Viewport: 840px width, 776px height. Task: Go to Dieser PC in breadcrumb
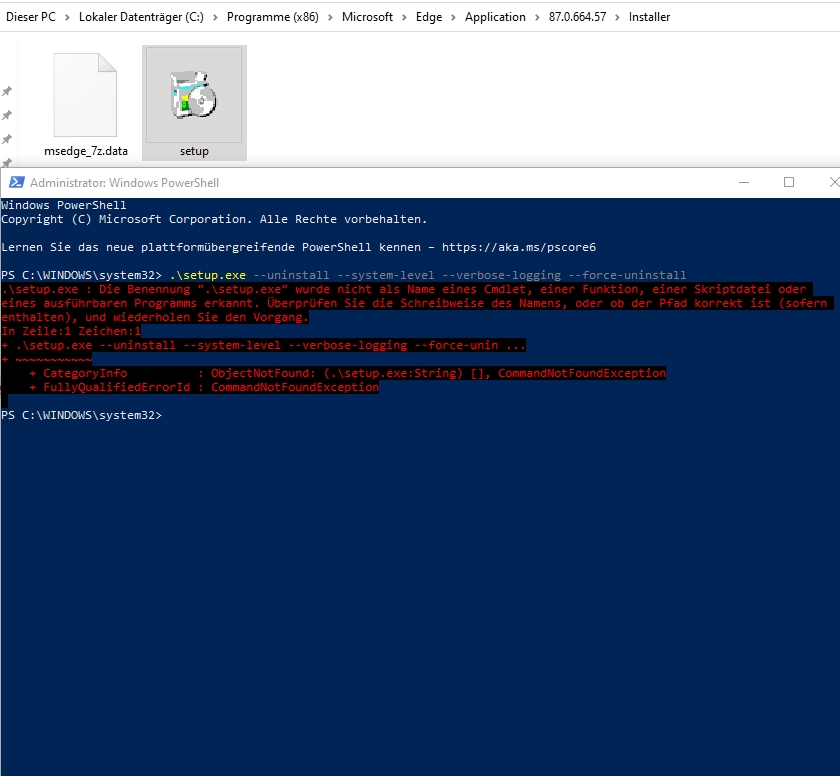31,17
